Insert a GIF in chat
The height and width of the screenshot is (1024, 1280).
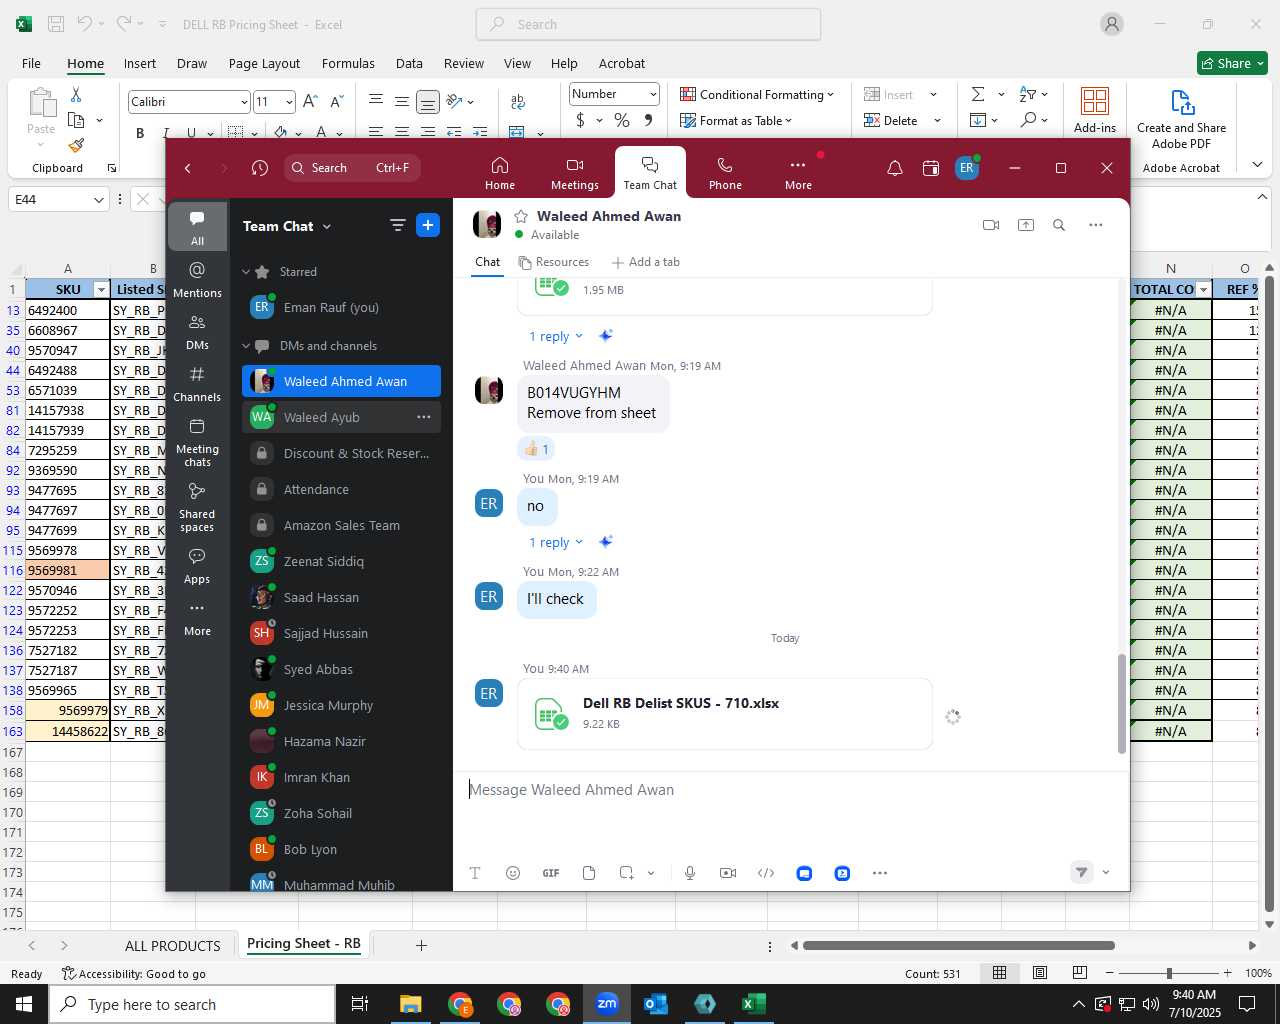pos(551,873)
